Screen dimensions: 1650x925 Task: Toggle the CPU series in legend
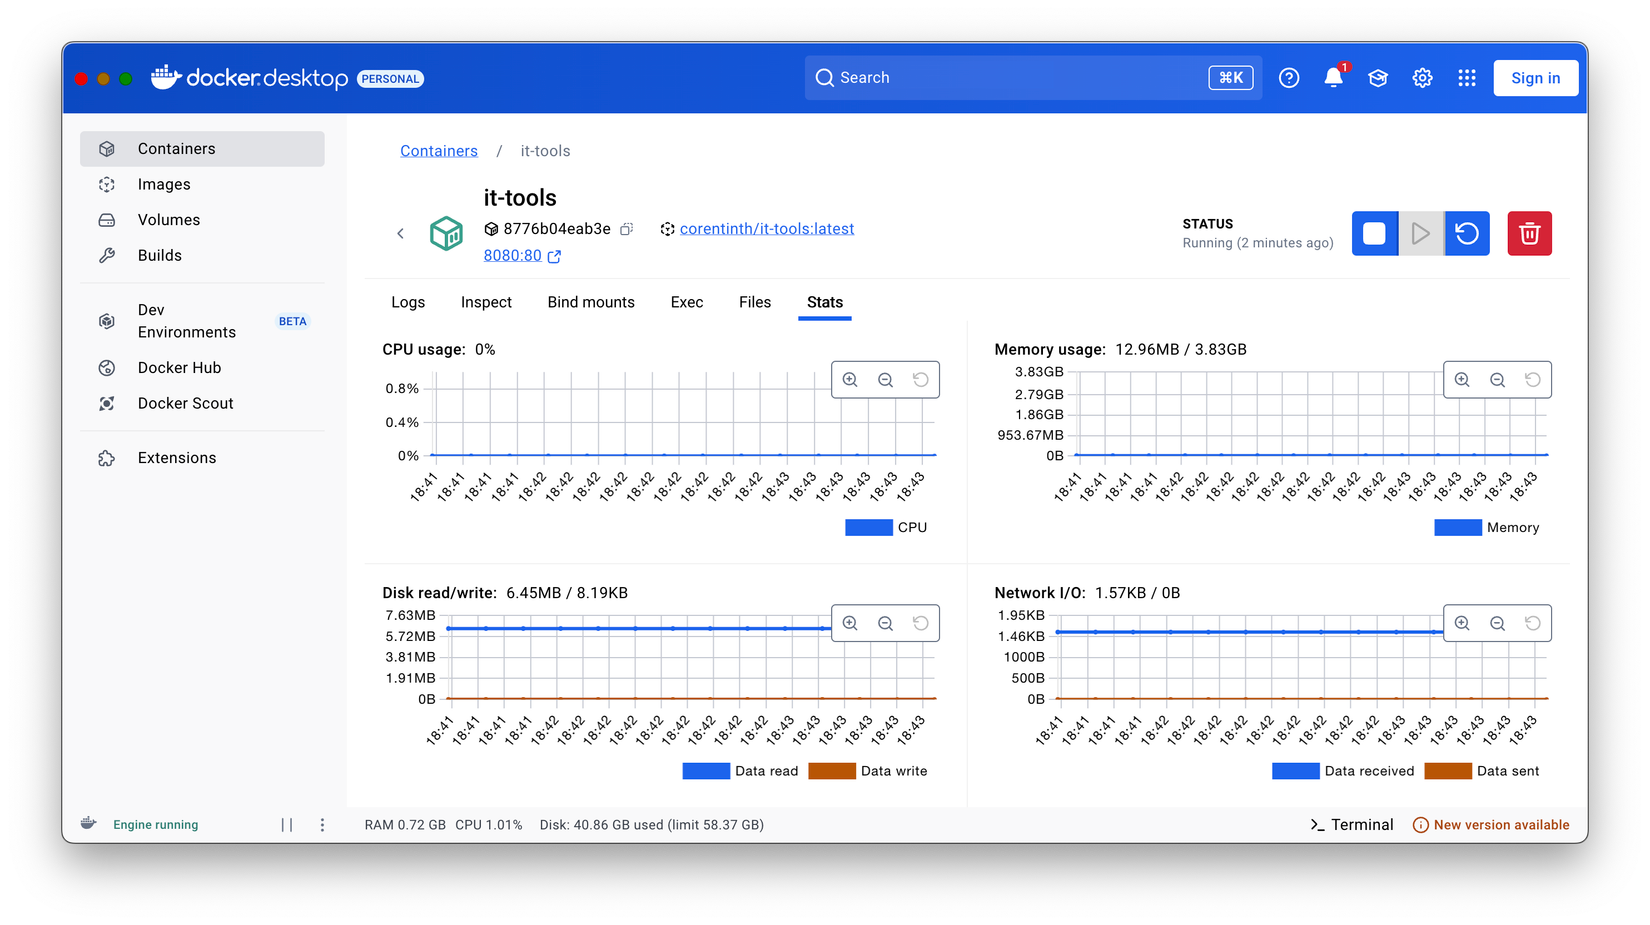pyautogui.click(x=886, y=528)
